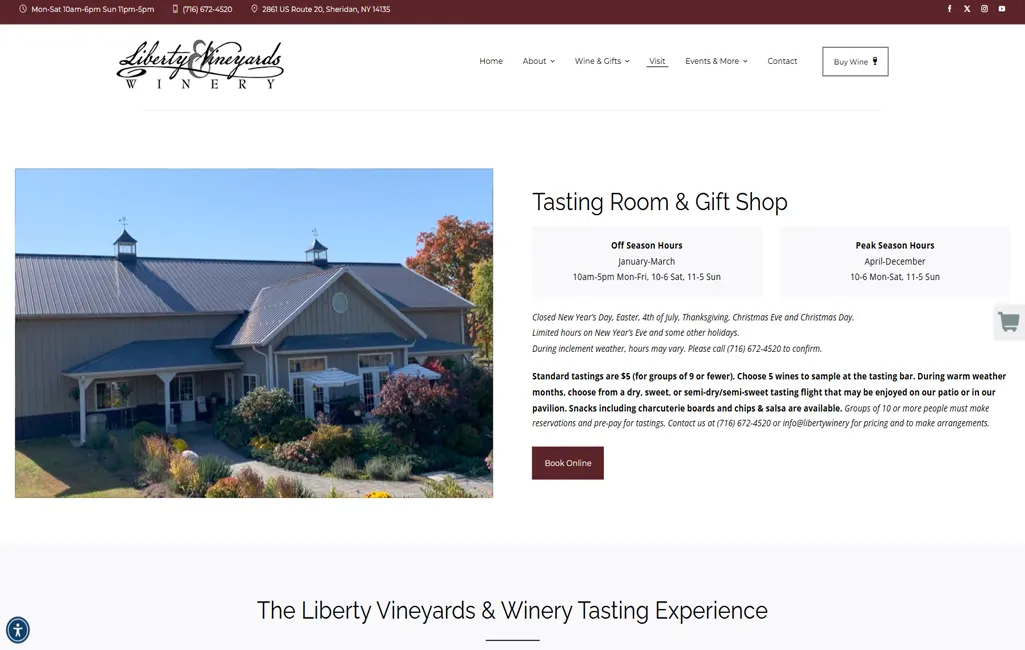Click the clock icon beside hours

[23, 9]
